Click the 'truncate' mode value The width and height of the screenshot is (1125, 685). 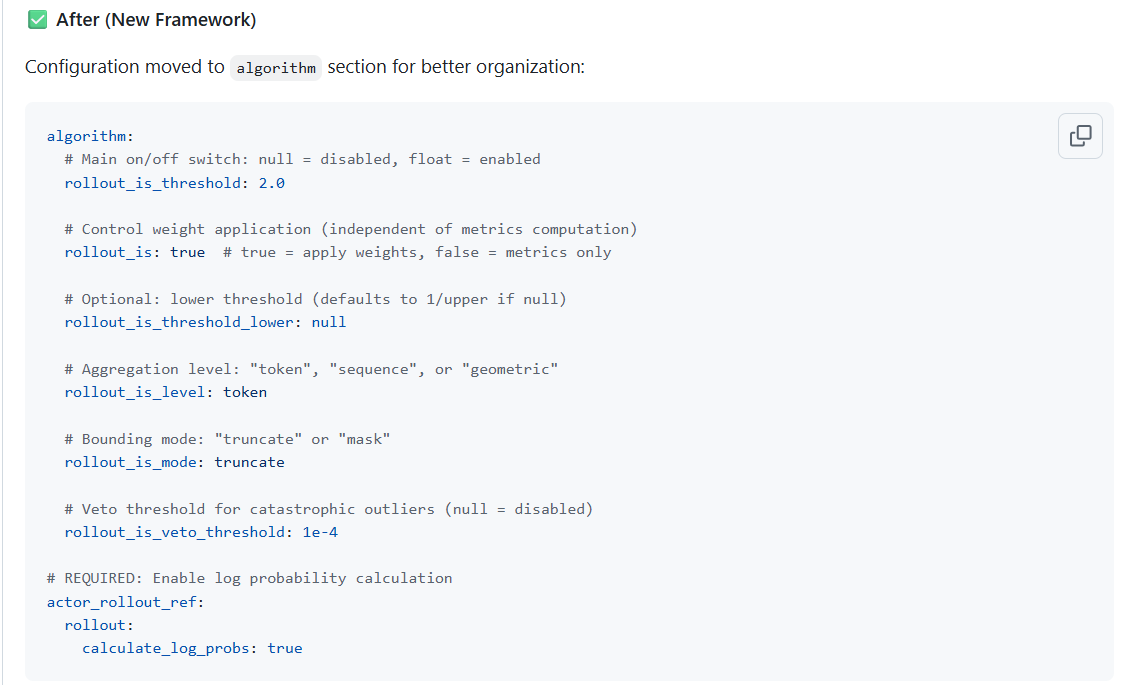tap(249, 462)
